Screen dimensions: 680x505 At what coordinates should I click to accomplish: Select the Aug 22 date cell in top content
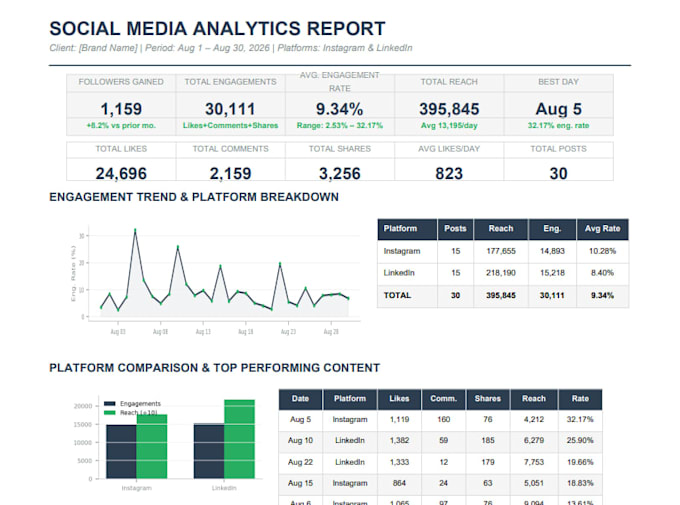point(301,462)
